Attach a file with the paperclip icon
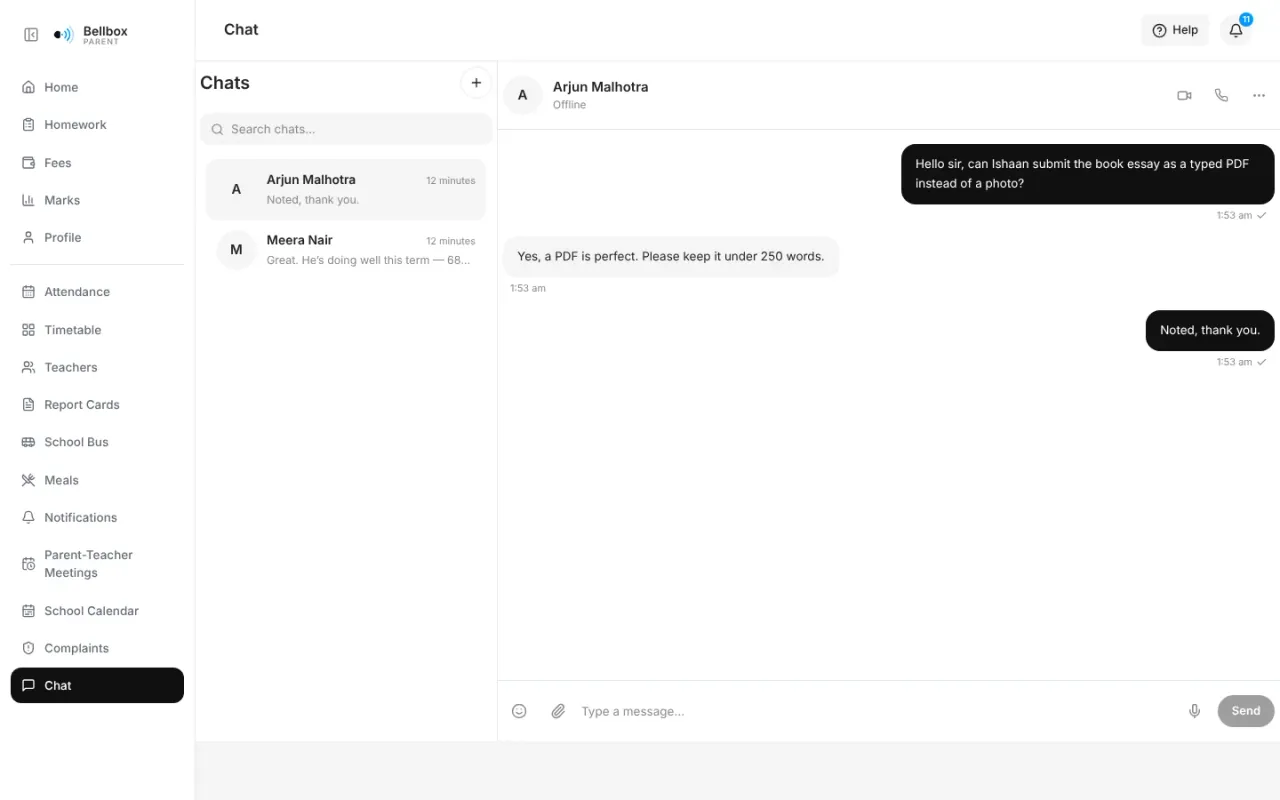Image resolution: width=1280 pixels, height=800 pixels. click(x=558, y=711)
